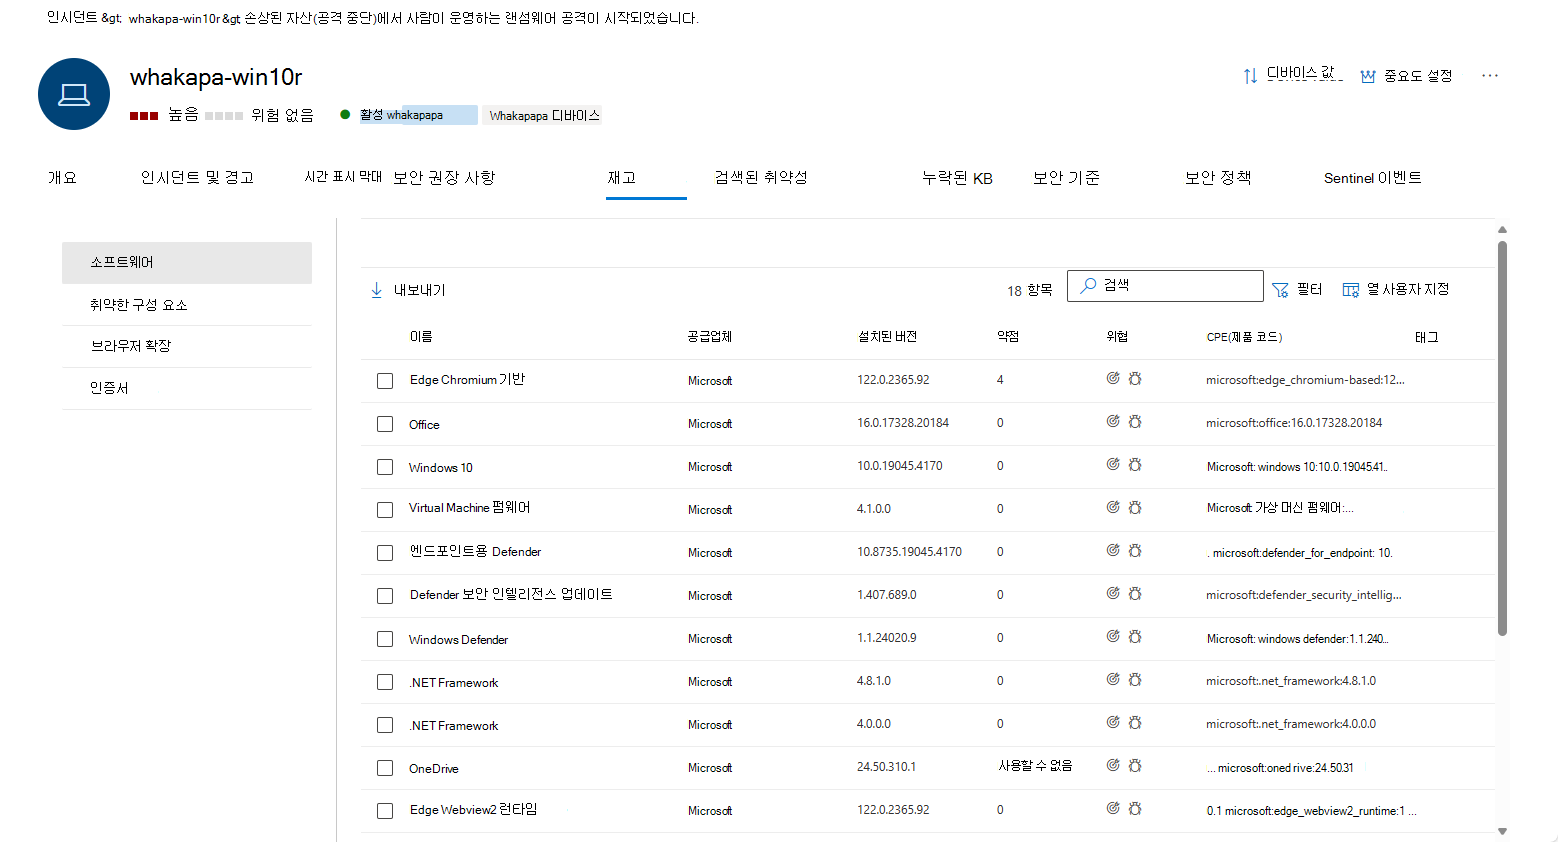Screen dimensions: 1558x842
Task: Click the export download arrow icon
Action: [x=377, y=290]
